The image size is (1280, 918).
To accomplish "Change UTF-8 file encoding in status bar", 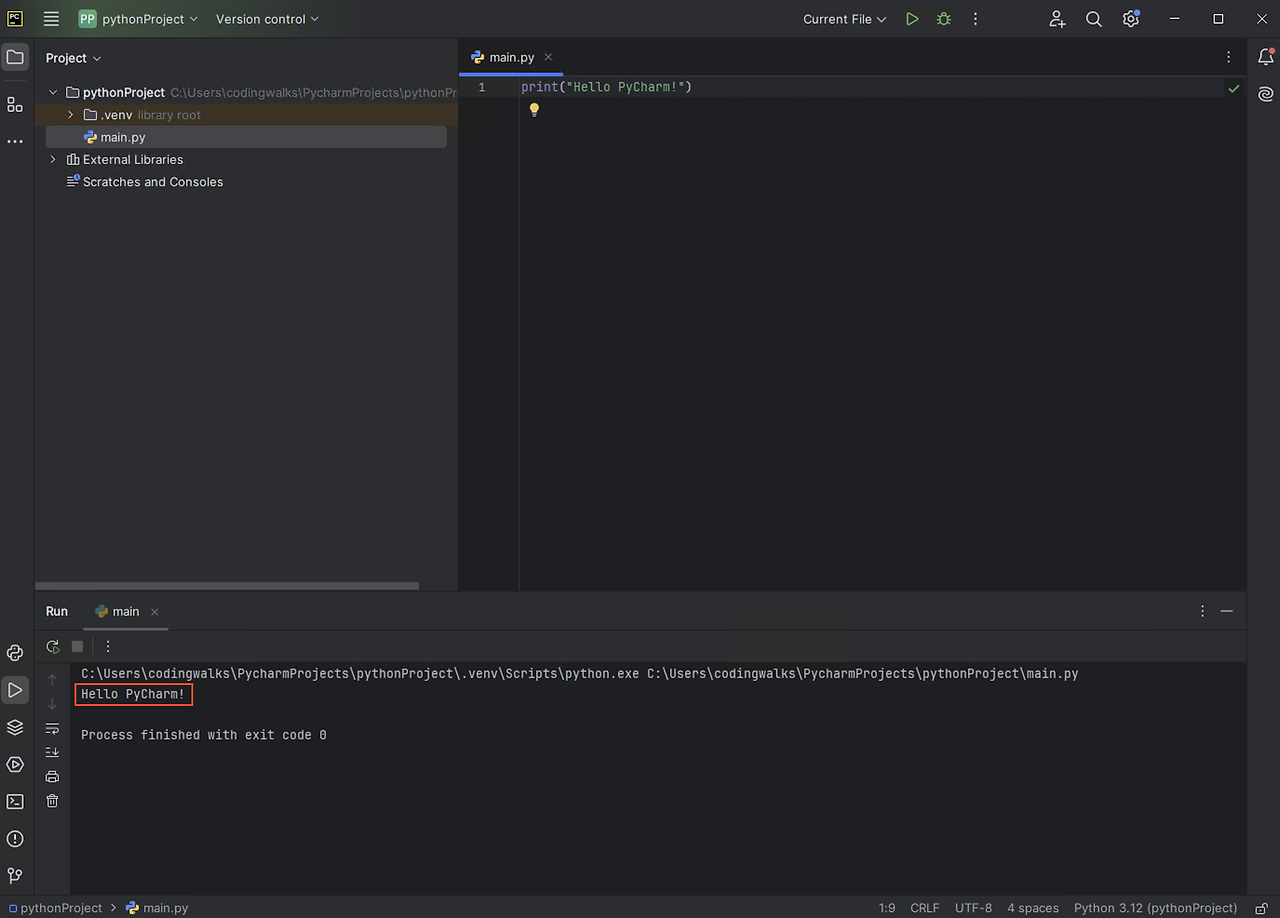I will click(x=974, y=908).
